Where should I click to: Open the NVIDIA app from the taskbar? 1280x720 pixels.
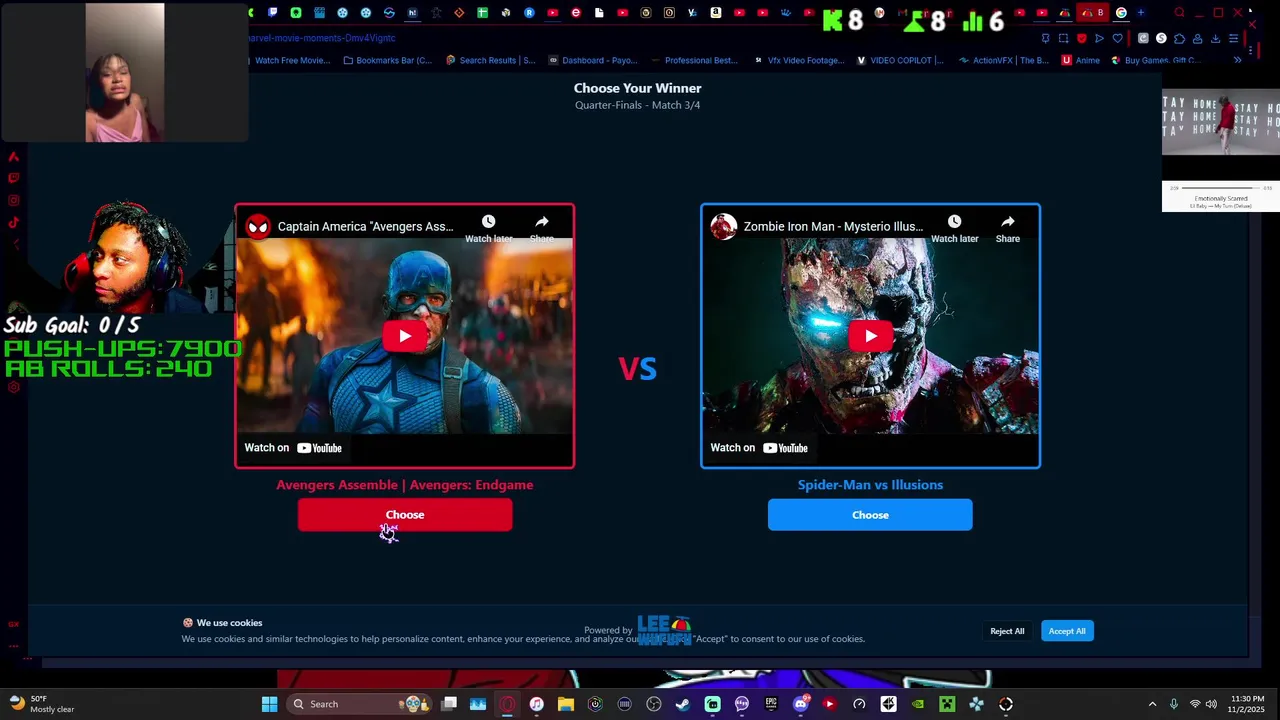917,704
